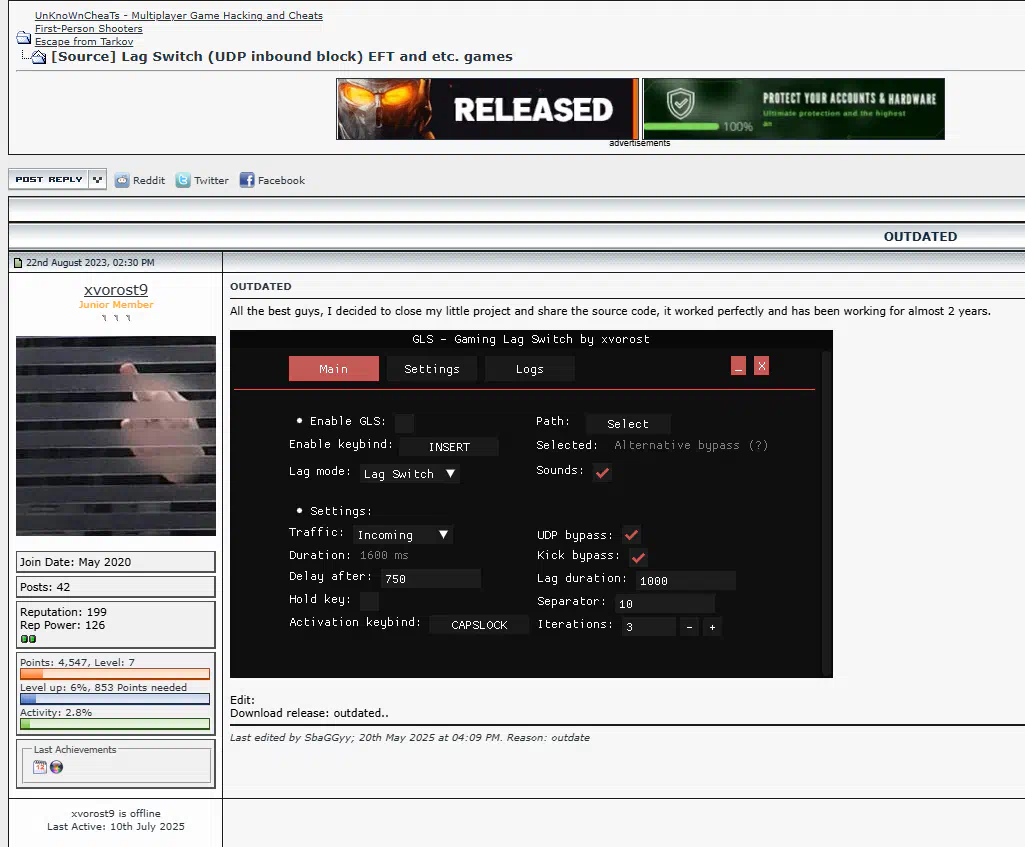This screenshot has height=847, width=1025.
Task: Click the thread icon before the [Source] title
Action: click(39, 57)
